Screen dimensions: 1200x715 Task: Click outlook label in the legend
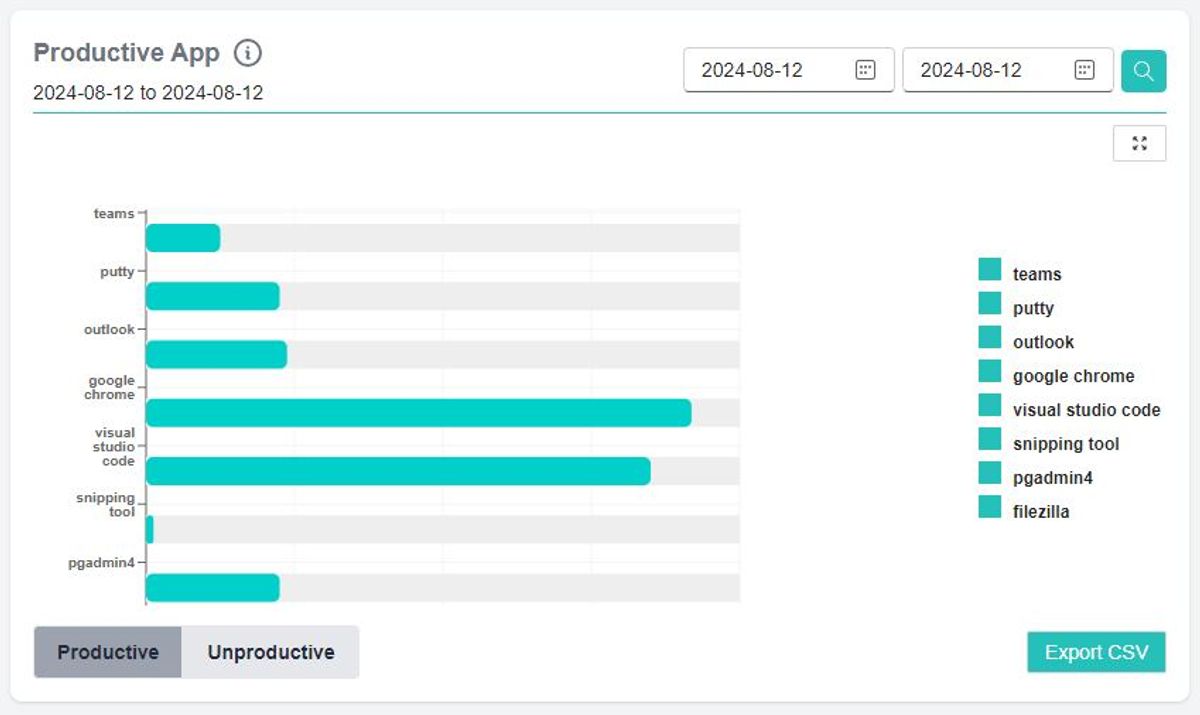pyautogui.click(x=1043, y=342)
